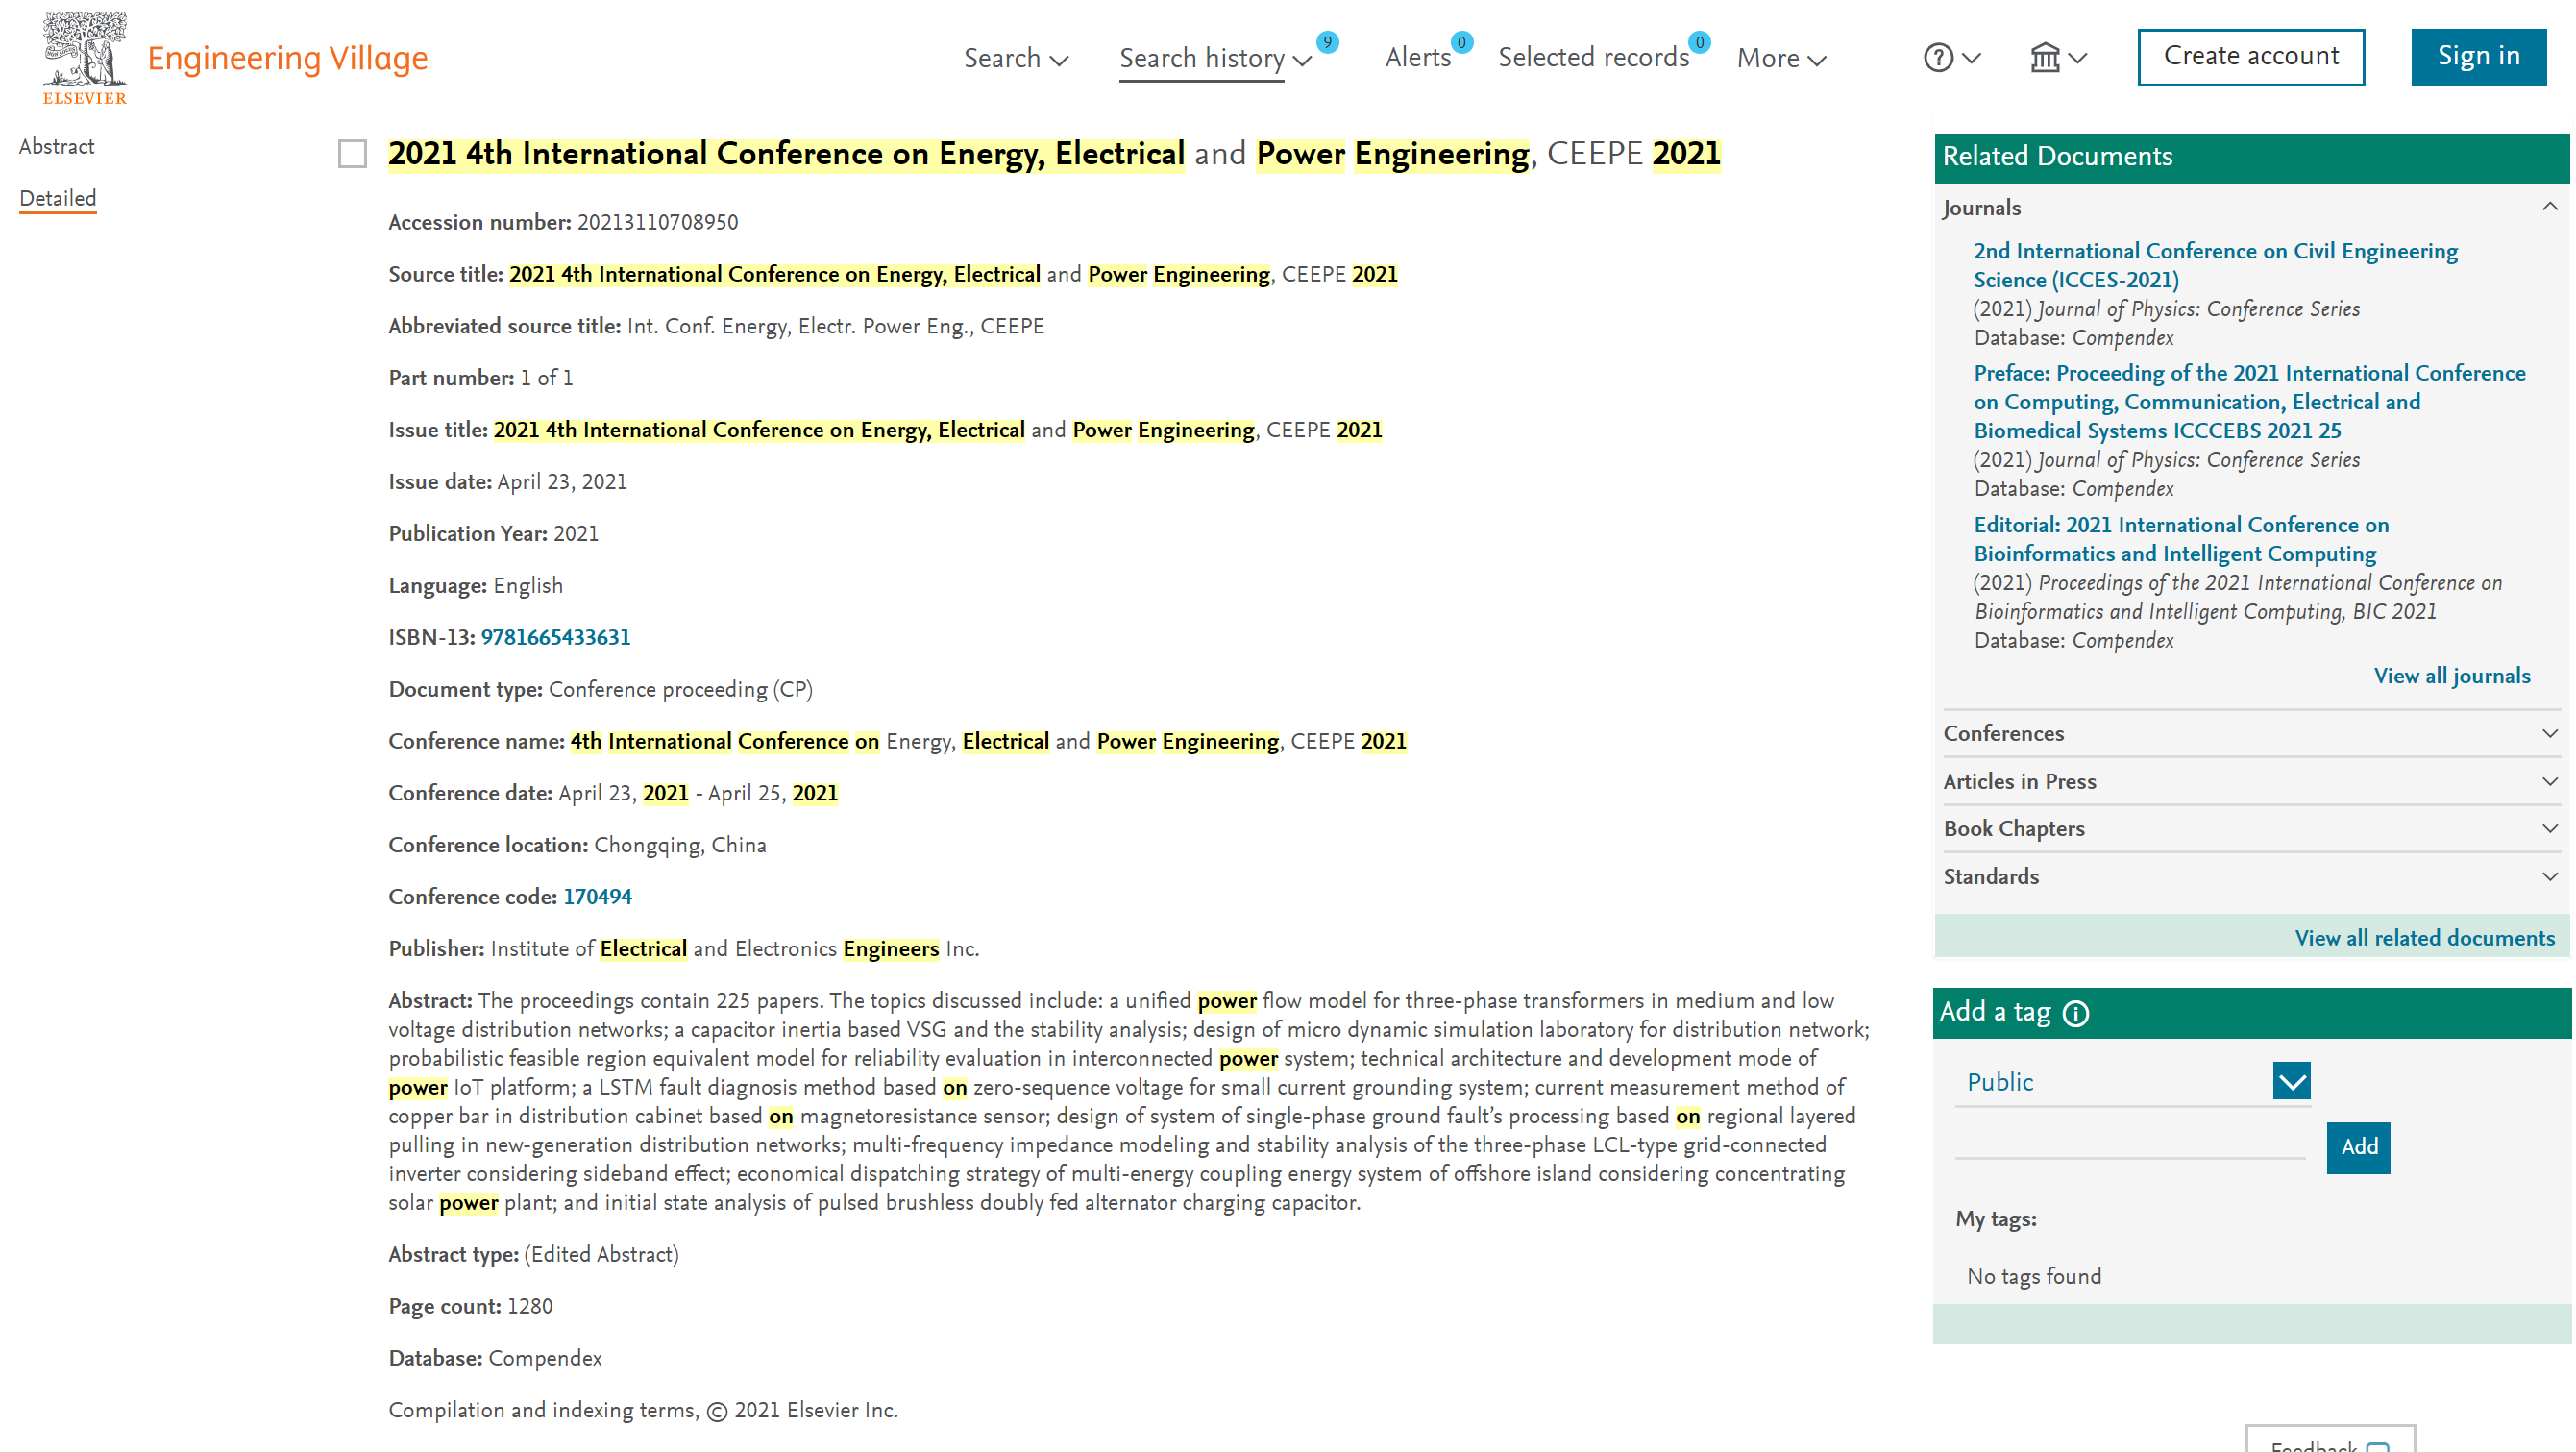2576x1452 pixels.
Task: Open the ICCES-2021 related journal link
Action: (x=2215, y=265)
